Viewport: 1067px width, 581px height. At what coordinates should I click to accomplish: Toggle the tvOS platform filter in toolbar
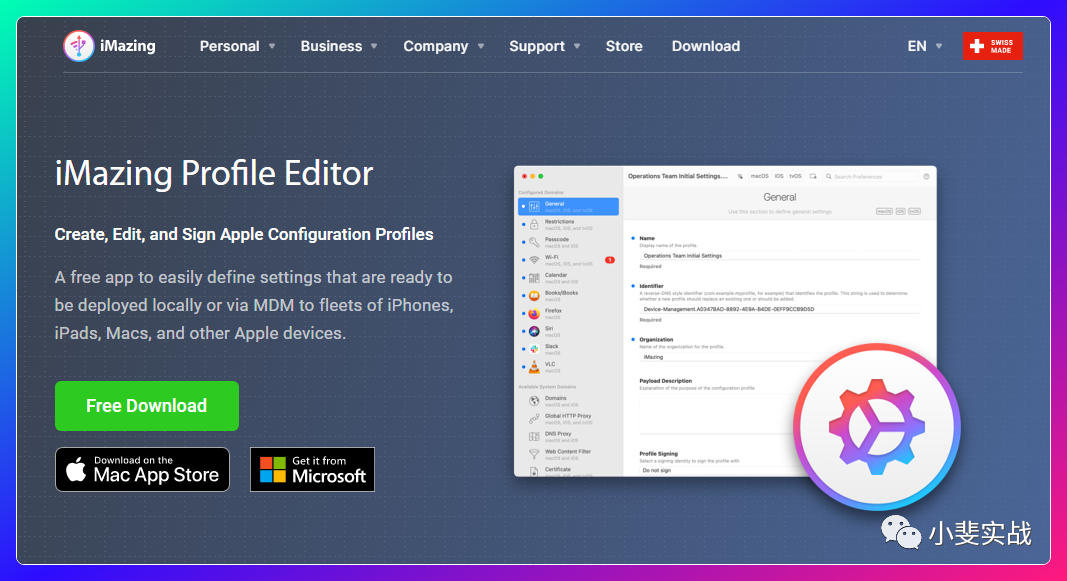click(x=795, y=176)
